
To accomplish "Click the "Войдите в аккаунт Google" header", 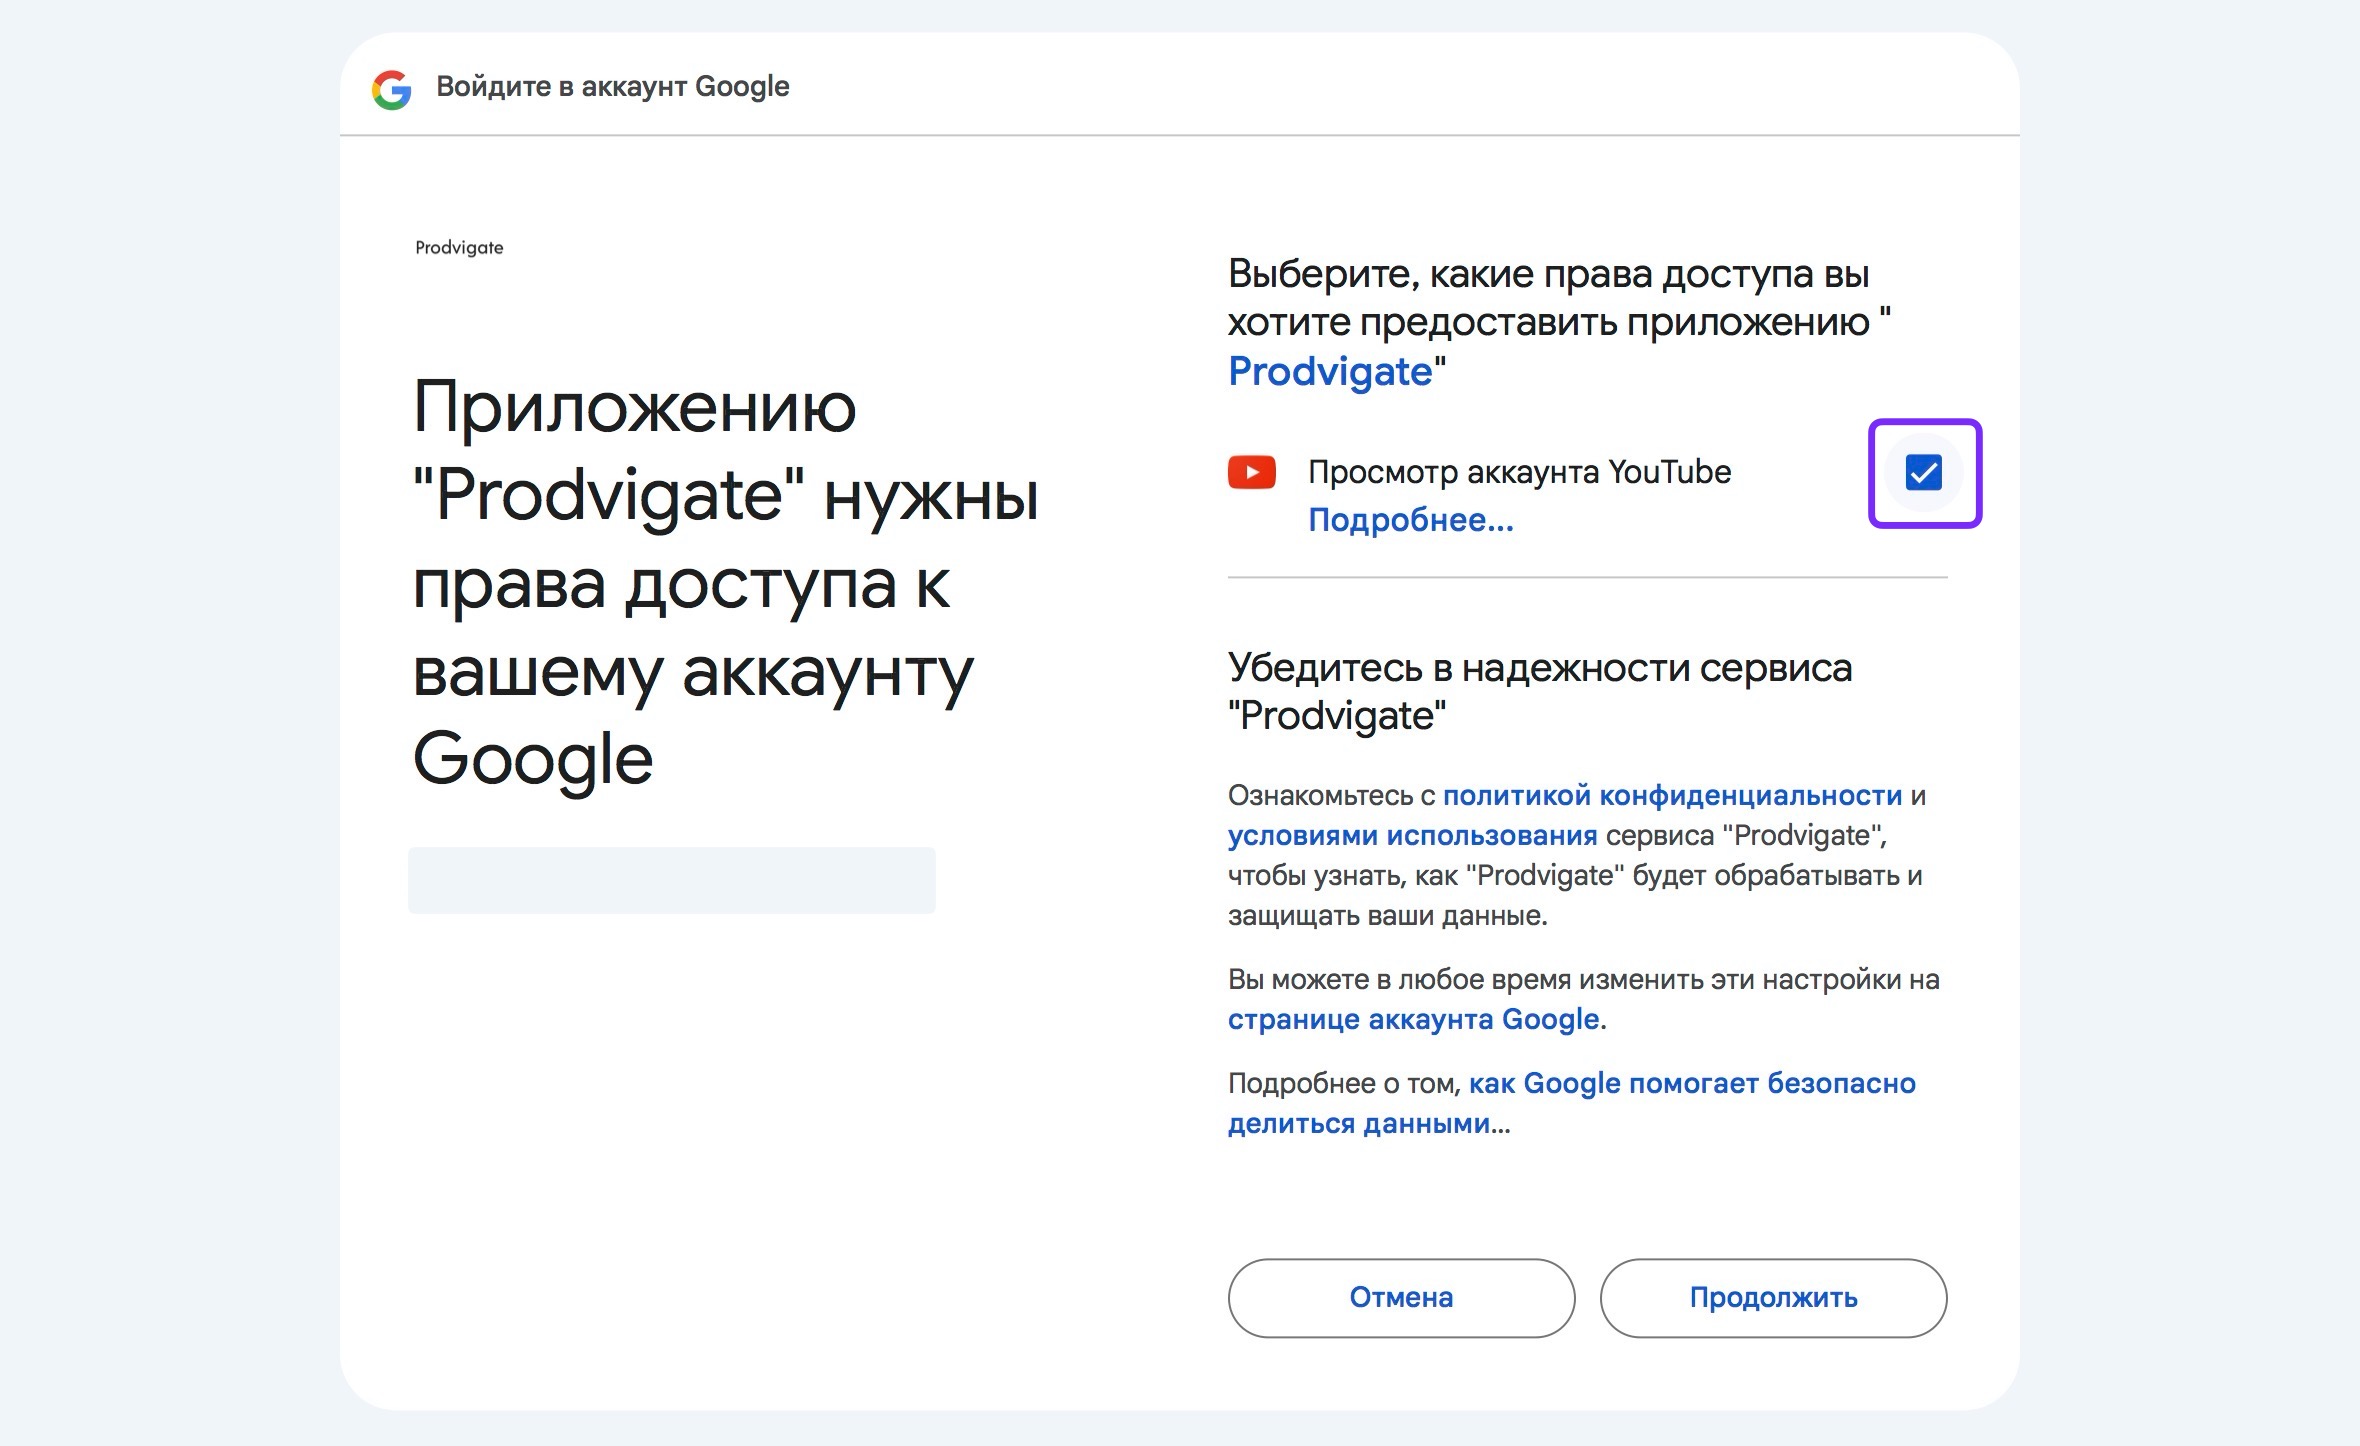I will tap(612, 87).
